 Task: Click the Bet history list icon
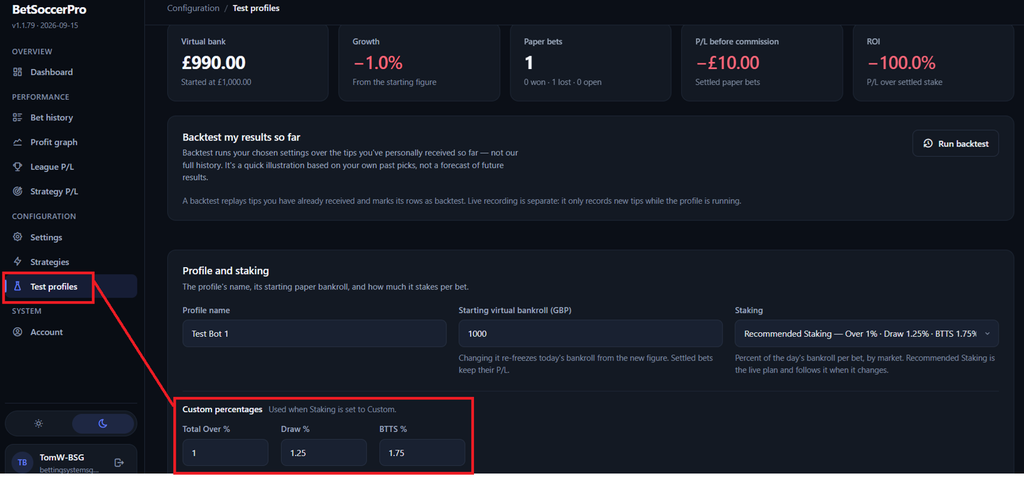click(x=18, y=118)
